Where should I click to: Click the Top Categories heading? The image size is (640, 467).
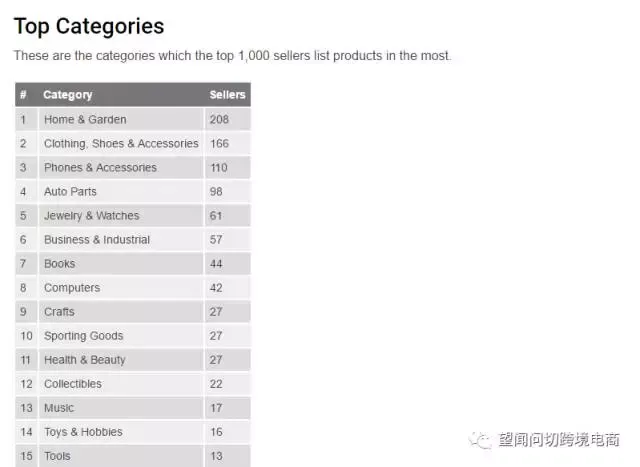(89, 27)
